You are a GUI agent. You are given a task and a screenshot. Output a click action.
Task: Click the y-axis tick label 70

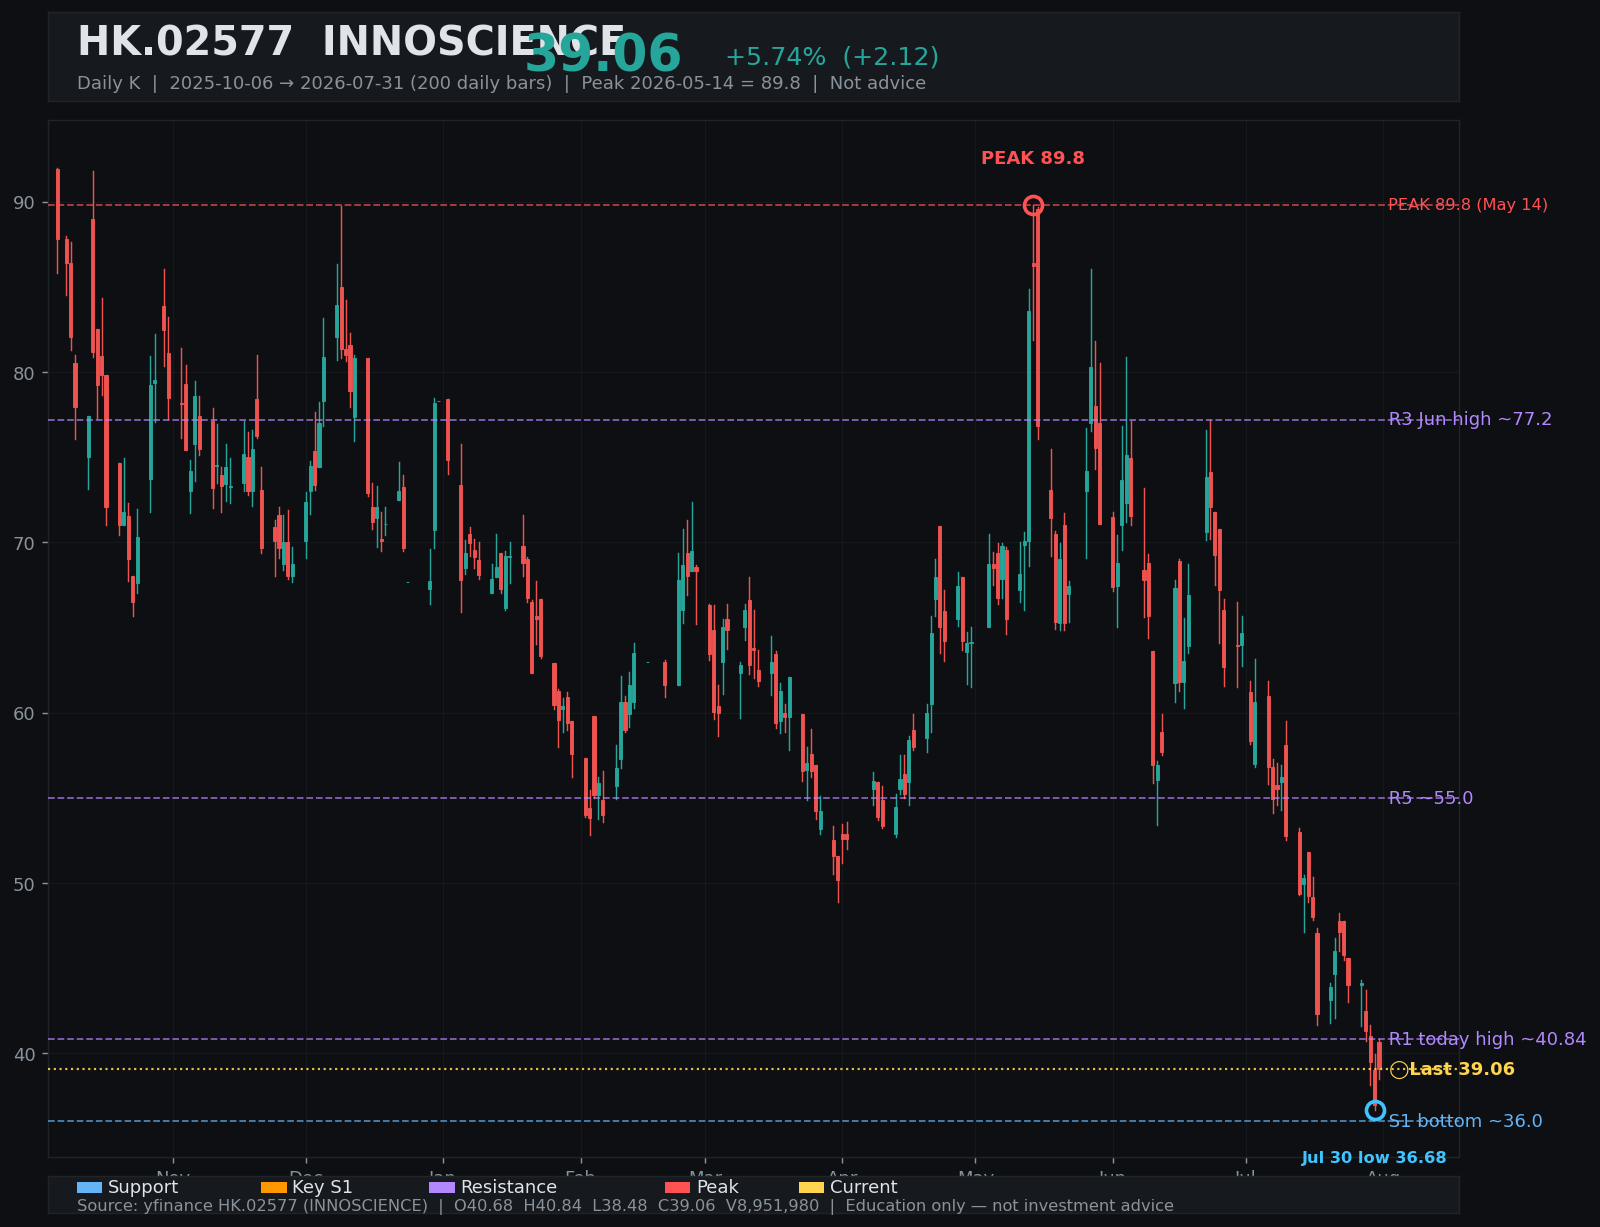click(24, 543)
